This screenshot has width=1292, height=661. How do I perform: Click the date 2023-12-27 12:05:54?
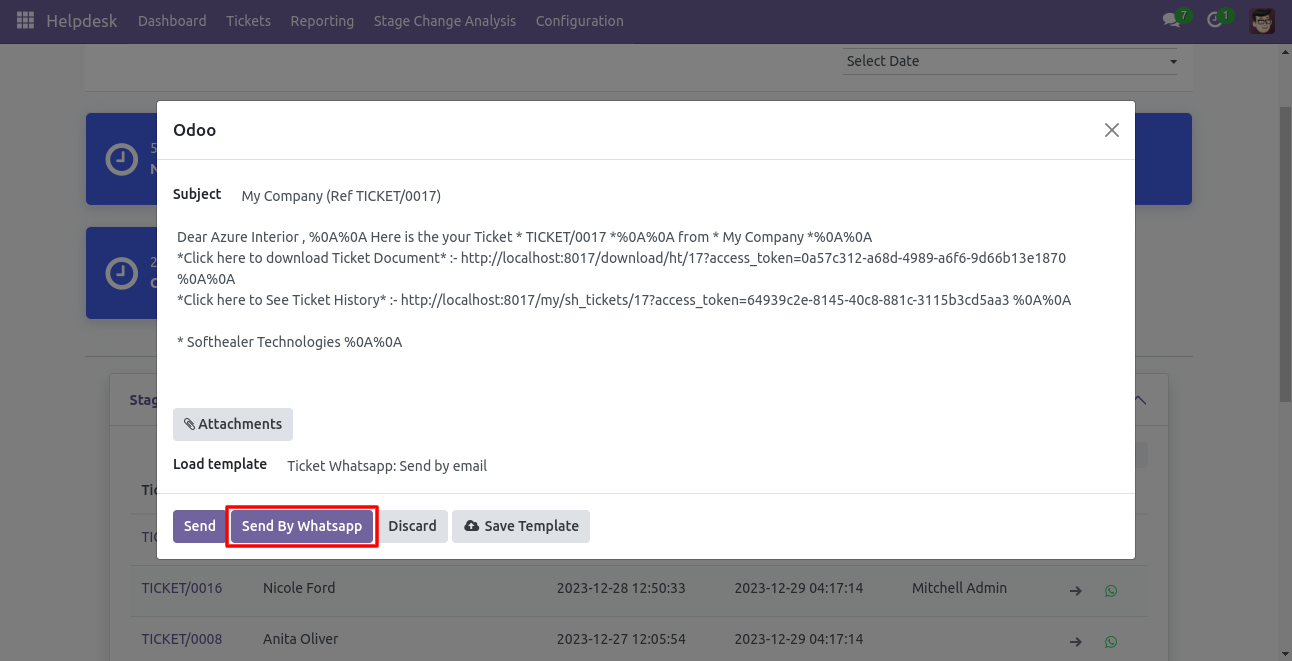click(621, 639)
